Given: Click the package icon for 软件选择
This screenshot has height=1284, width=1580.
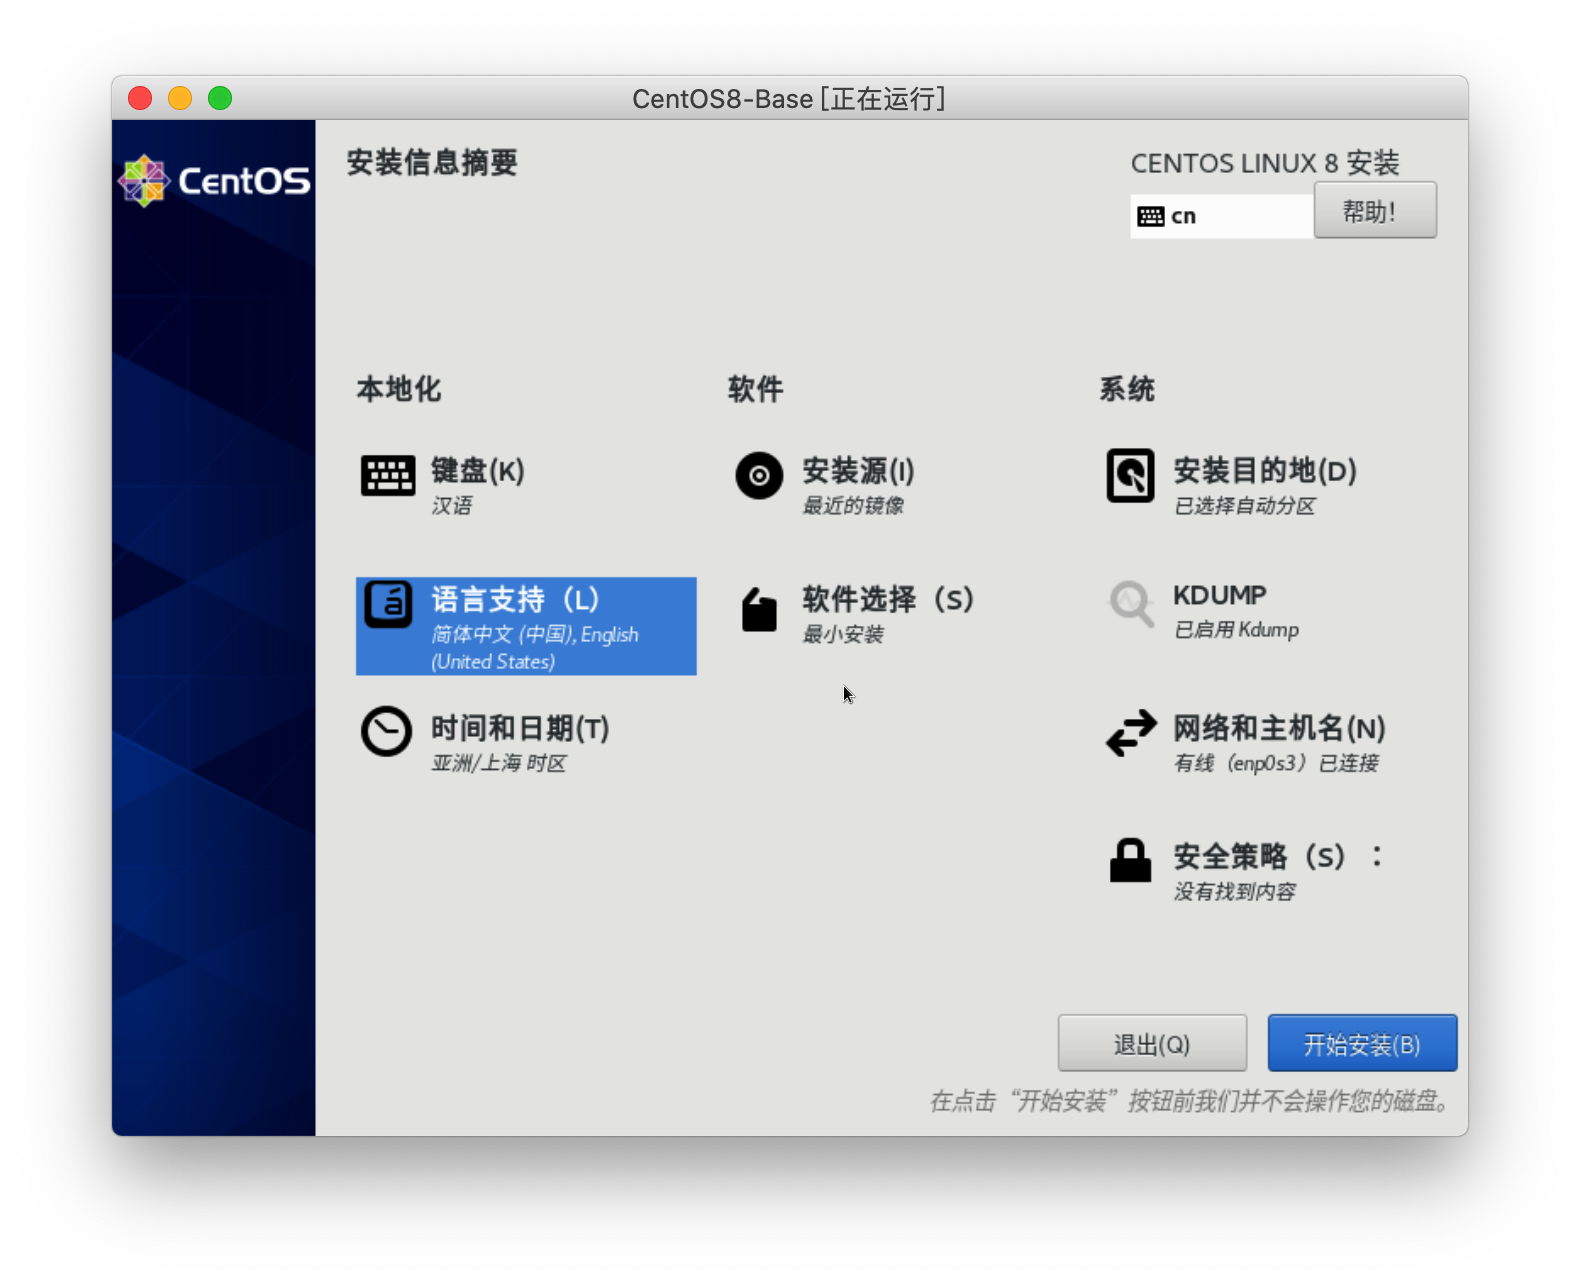Looking at the screenshot, I should point(759,609).
